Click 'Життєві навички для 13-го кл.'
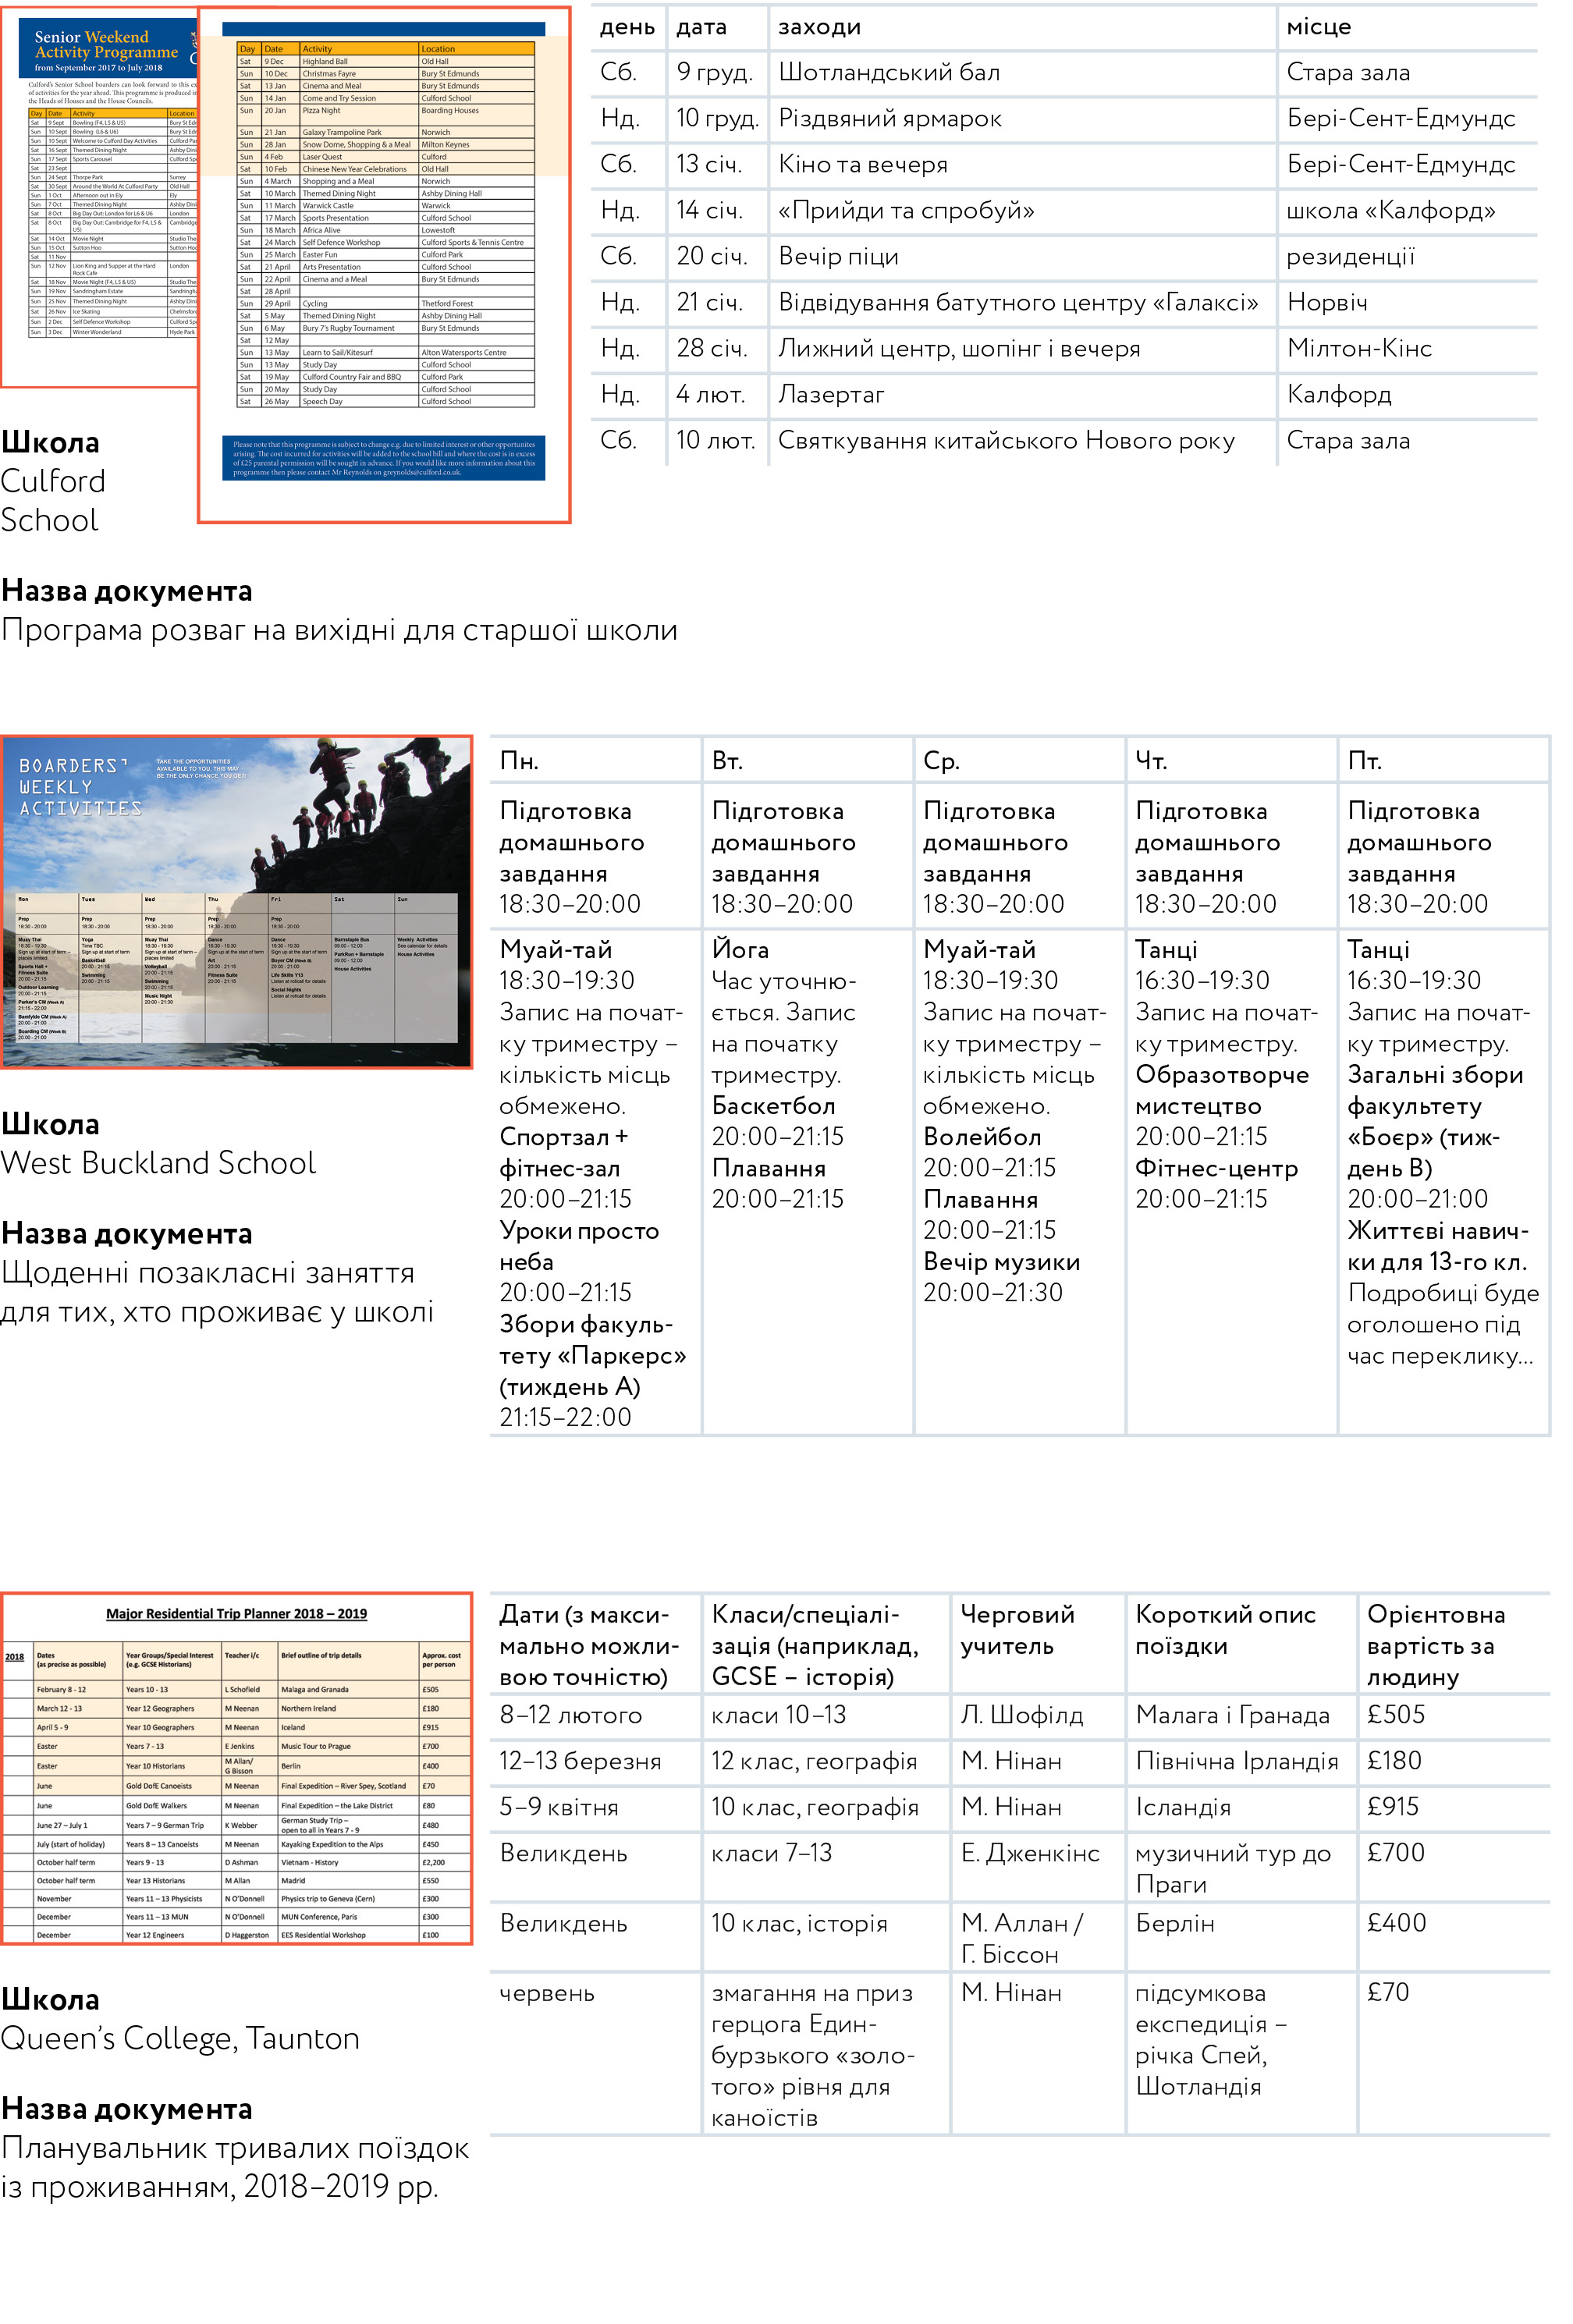Screen dimensions: 1573x2324 pyautogui.click(x=1437, y=1246)
